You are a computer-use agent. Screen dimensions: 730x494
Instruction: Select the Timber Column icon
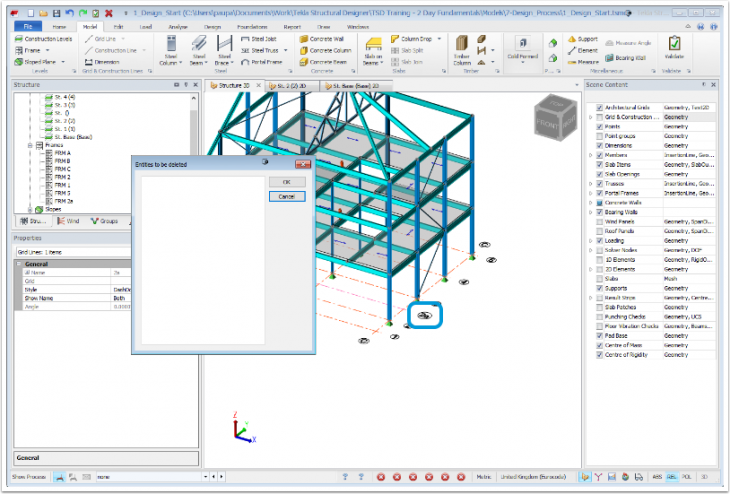pyautogui.click(x=461, y=43)
